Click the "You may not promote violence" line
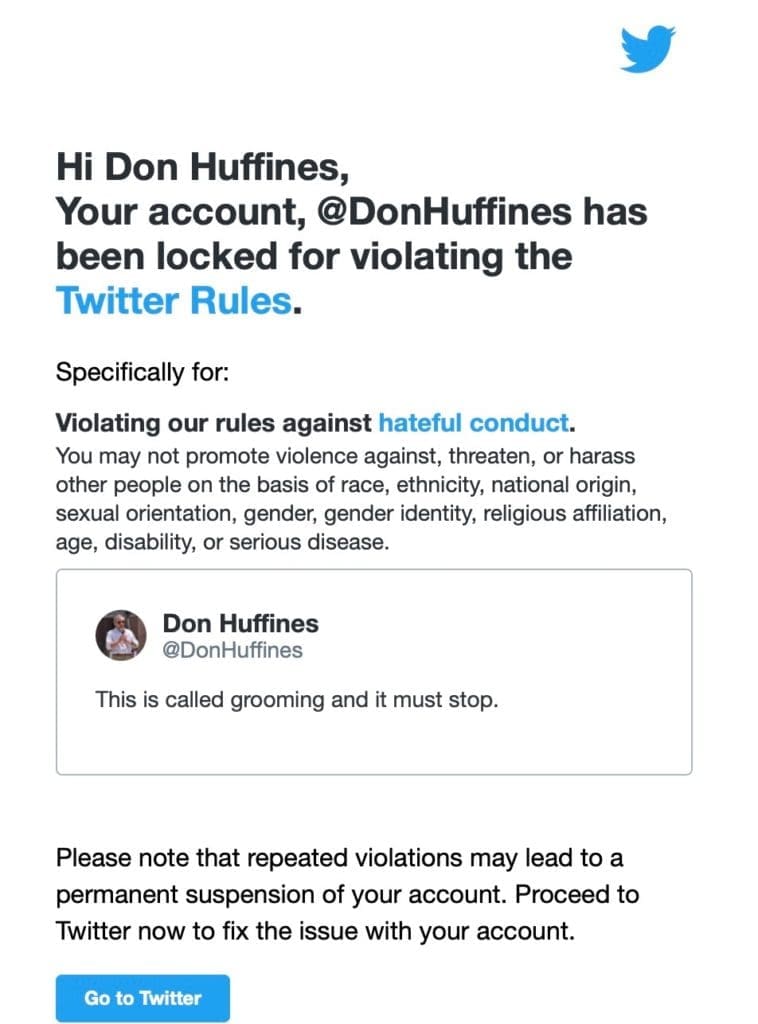Viewport: 758px width, 1024px height. pos(345,456)
